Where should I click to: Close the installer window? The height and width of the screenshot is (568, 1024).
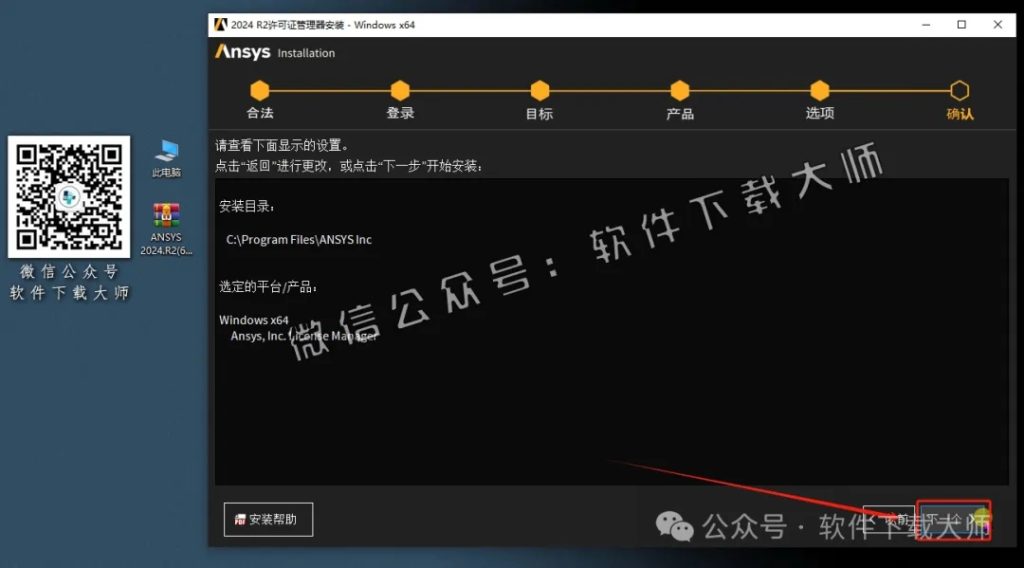coord(997,25)
